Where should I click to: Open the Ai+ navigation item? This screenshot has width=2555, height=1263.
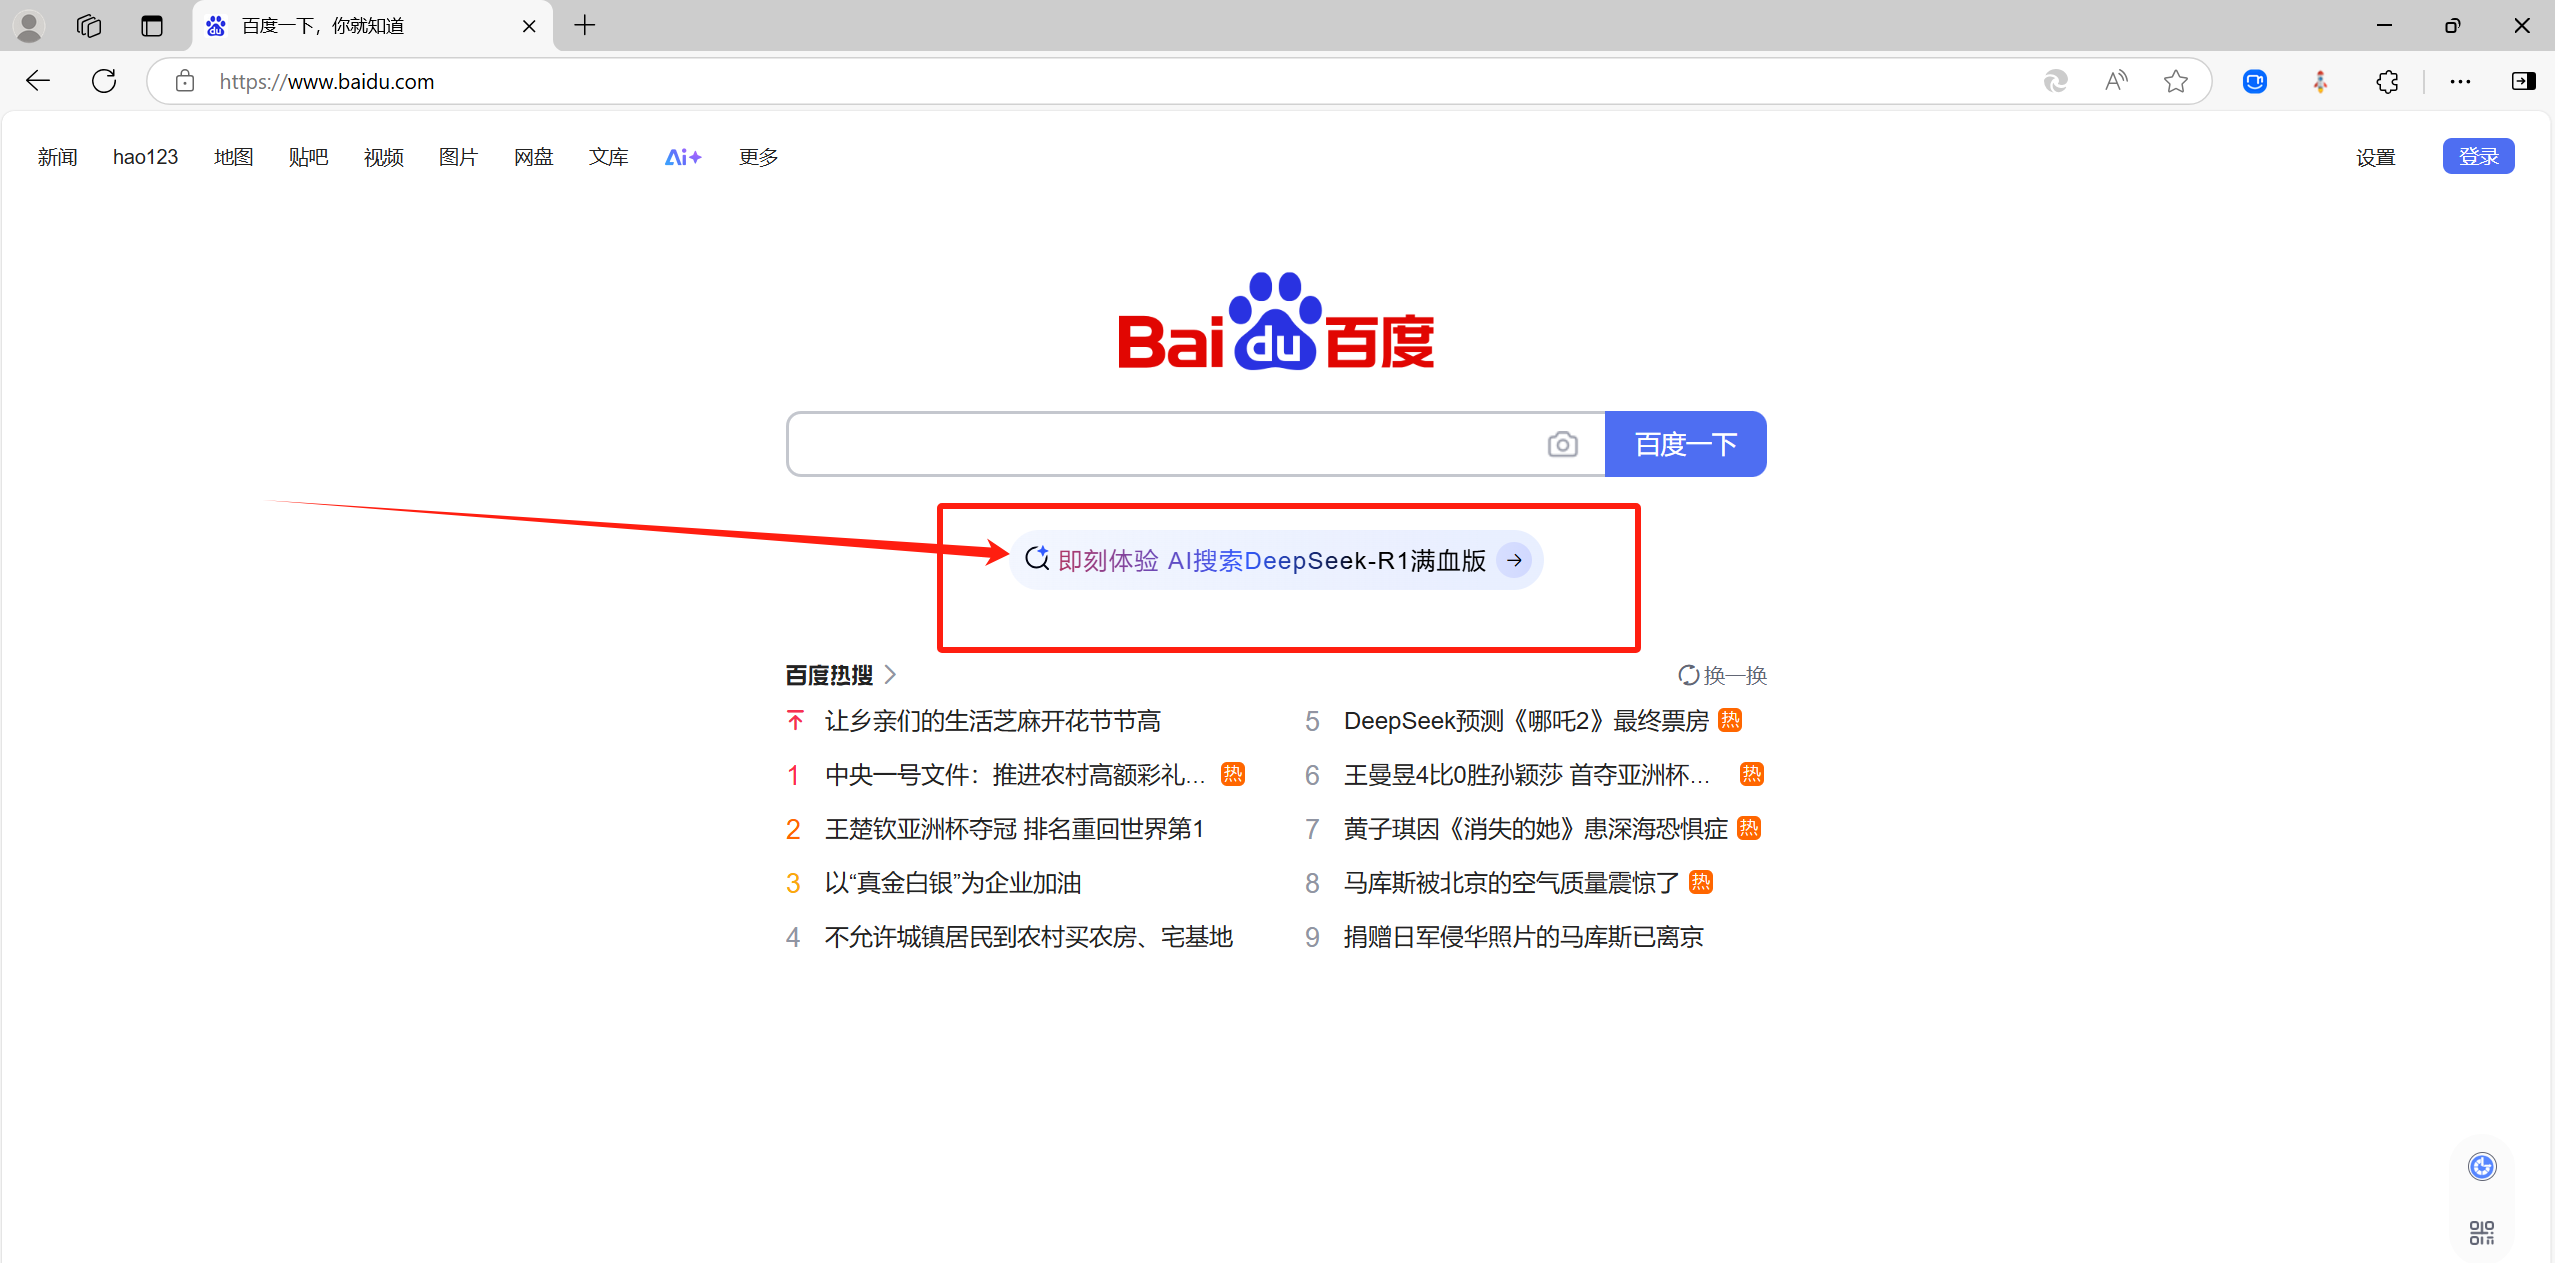pos(683,157)
